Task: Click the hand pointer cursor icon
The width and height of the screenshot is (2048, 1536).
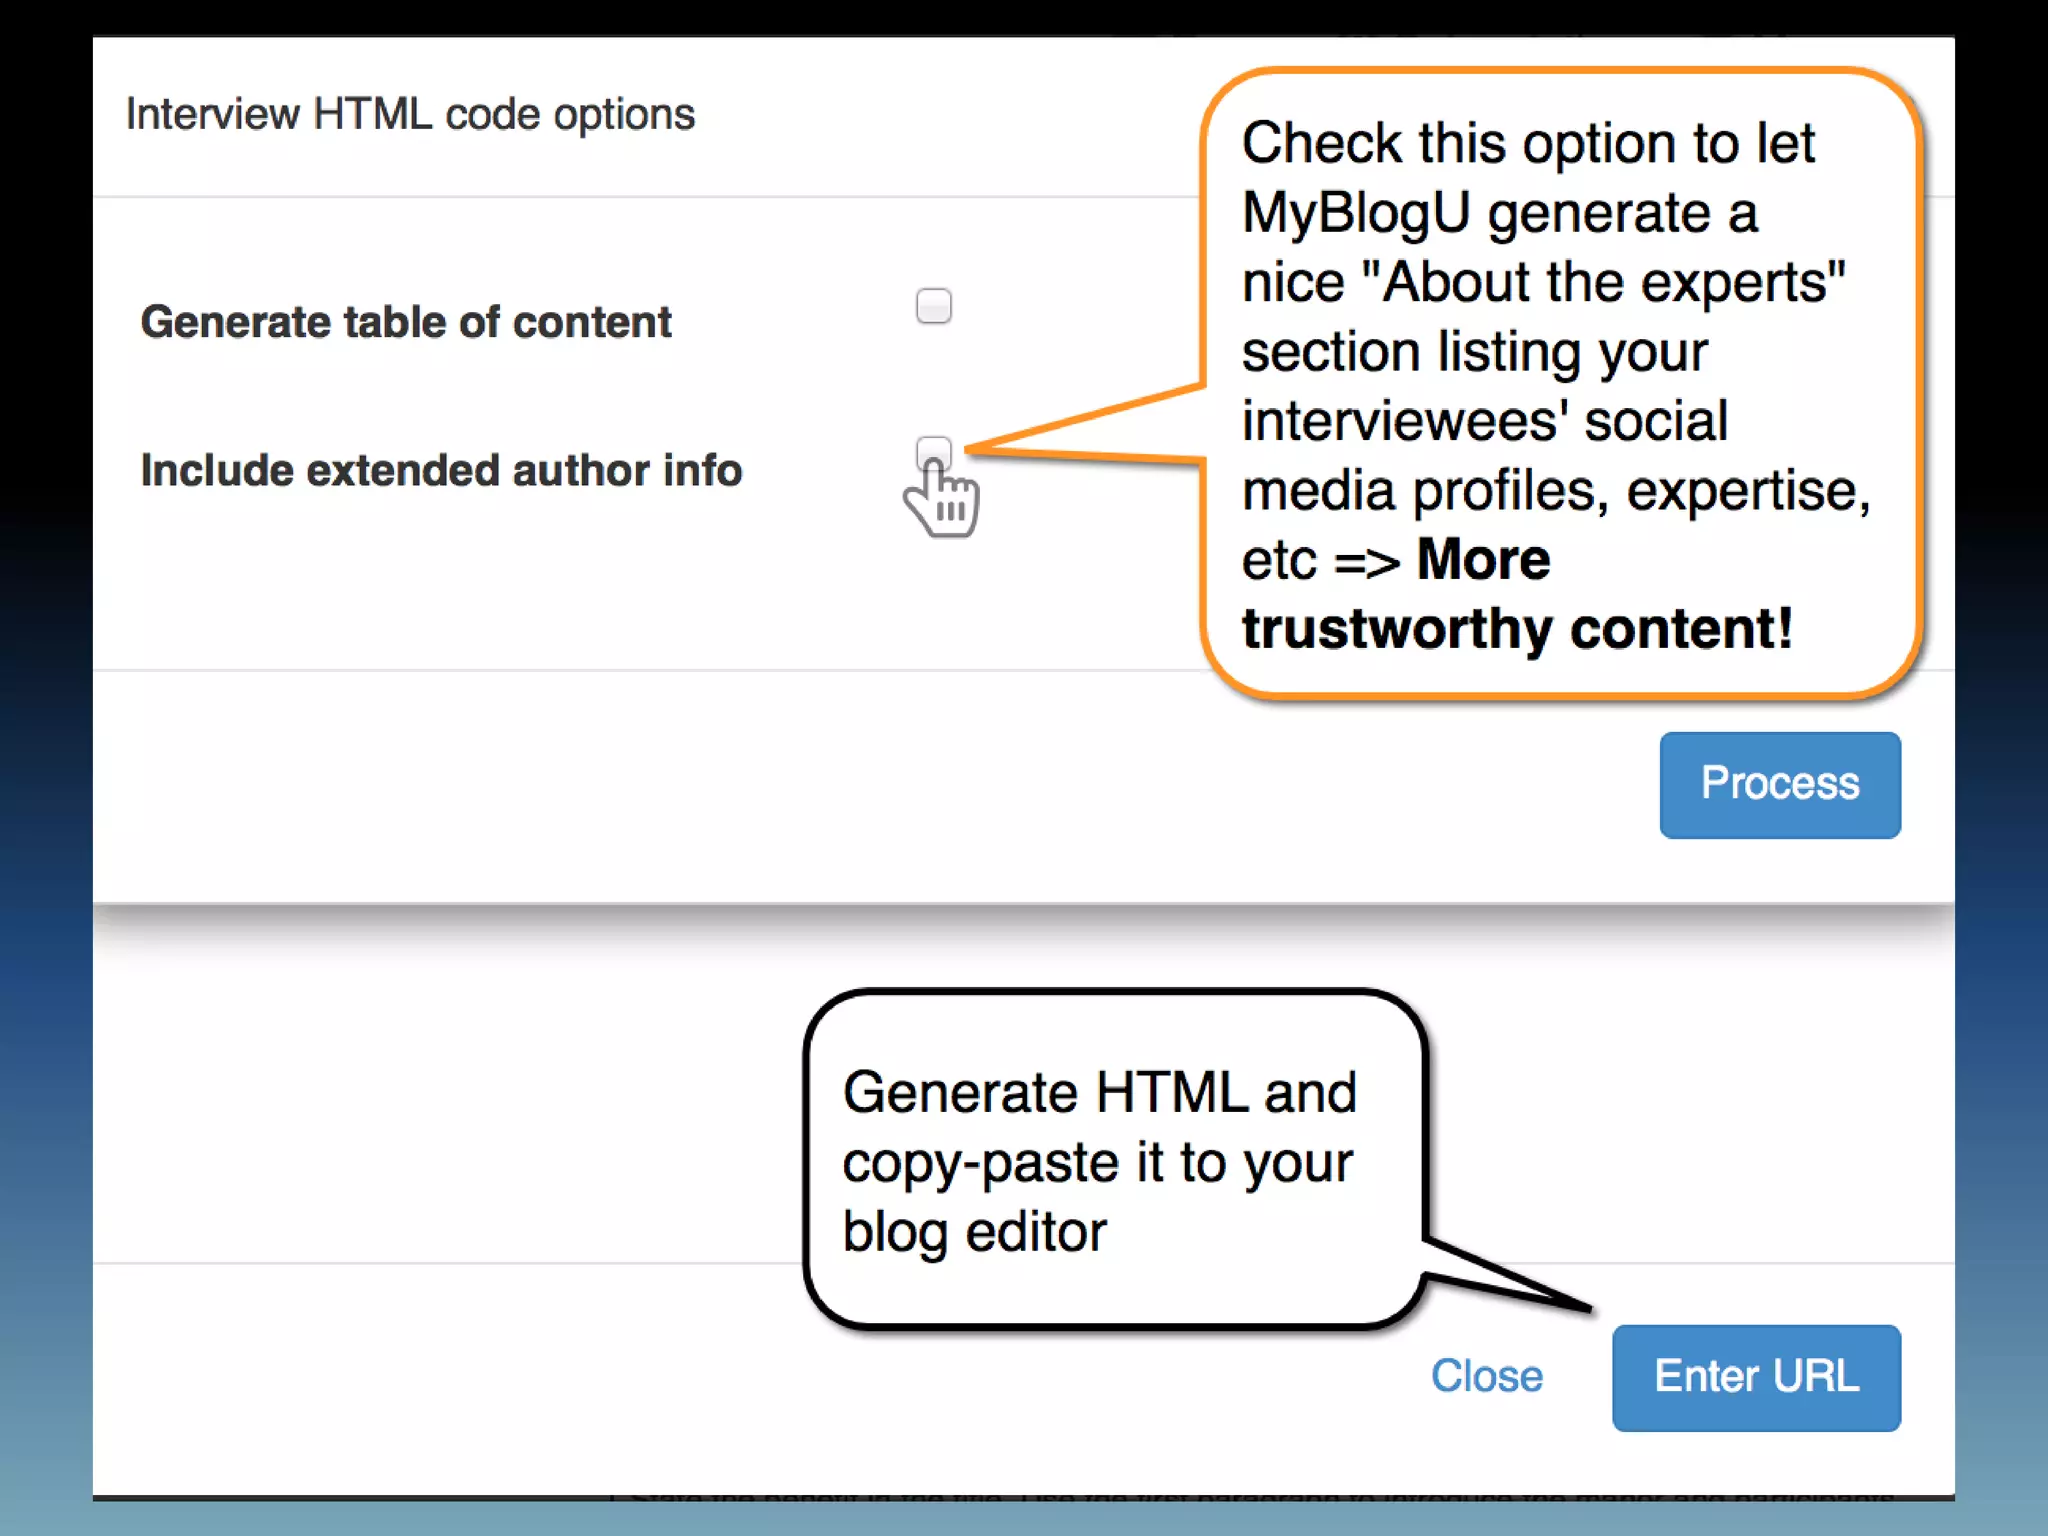Action: (944, 503)
